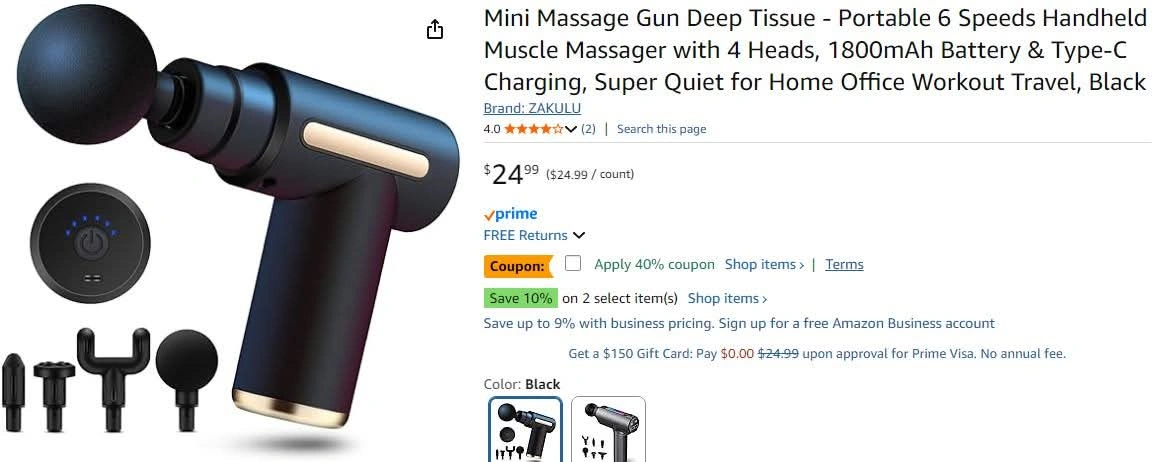Click the orange Coupon badge
This screenshot has width=1176, height=462.
click(x=518, y=266)
